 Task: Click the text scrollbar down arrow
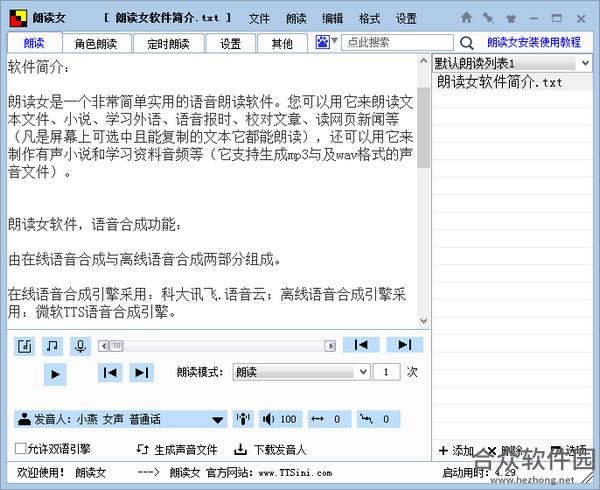coord(423,321)
